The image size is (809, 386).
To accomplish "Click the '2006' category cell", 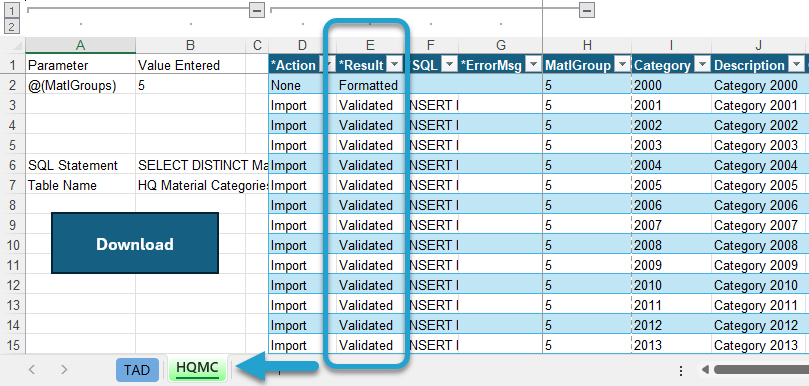I will coord(671,205).
